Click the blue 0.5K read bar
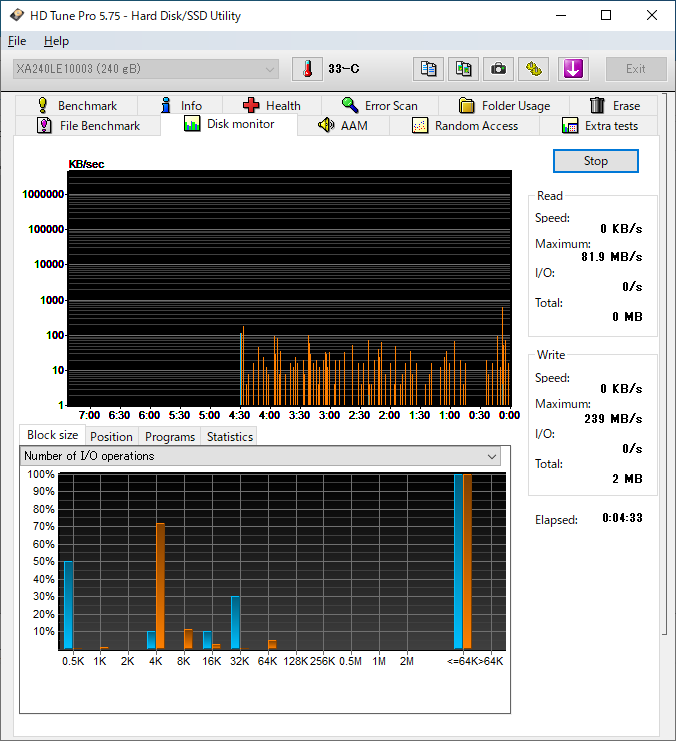 [x=68, y=605]
